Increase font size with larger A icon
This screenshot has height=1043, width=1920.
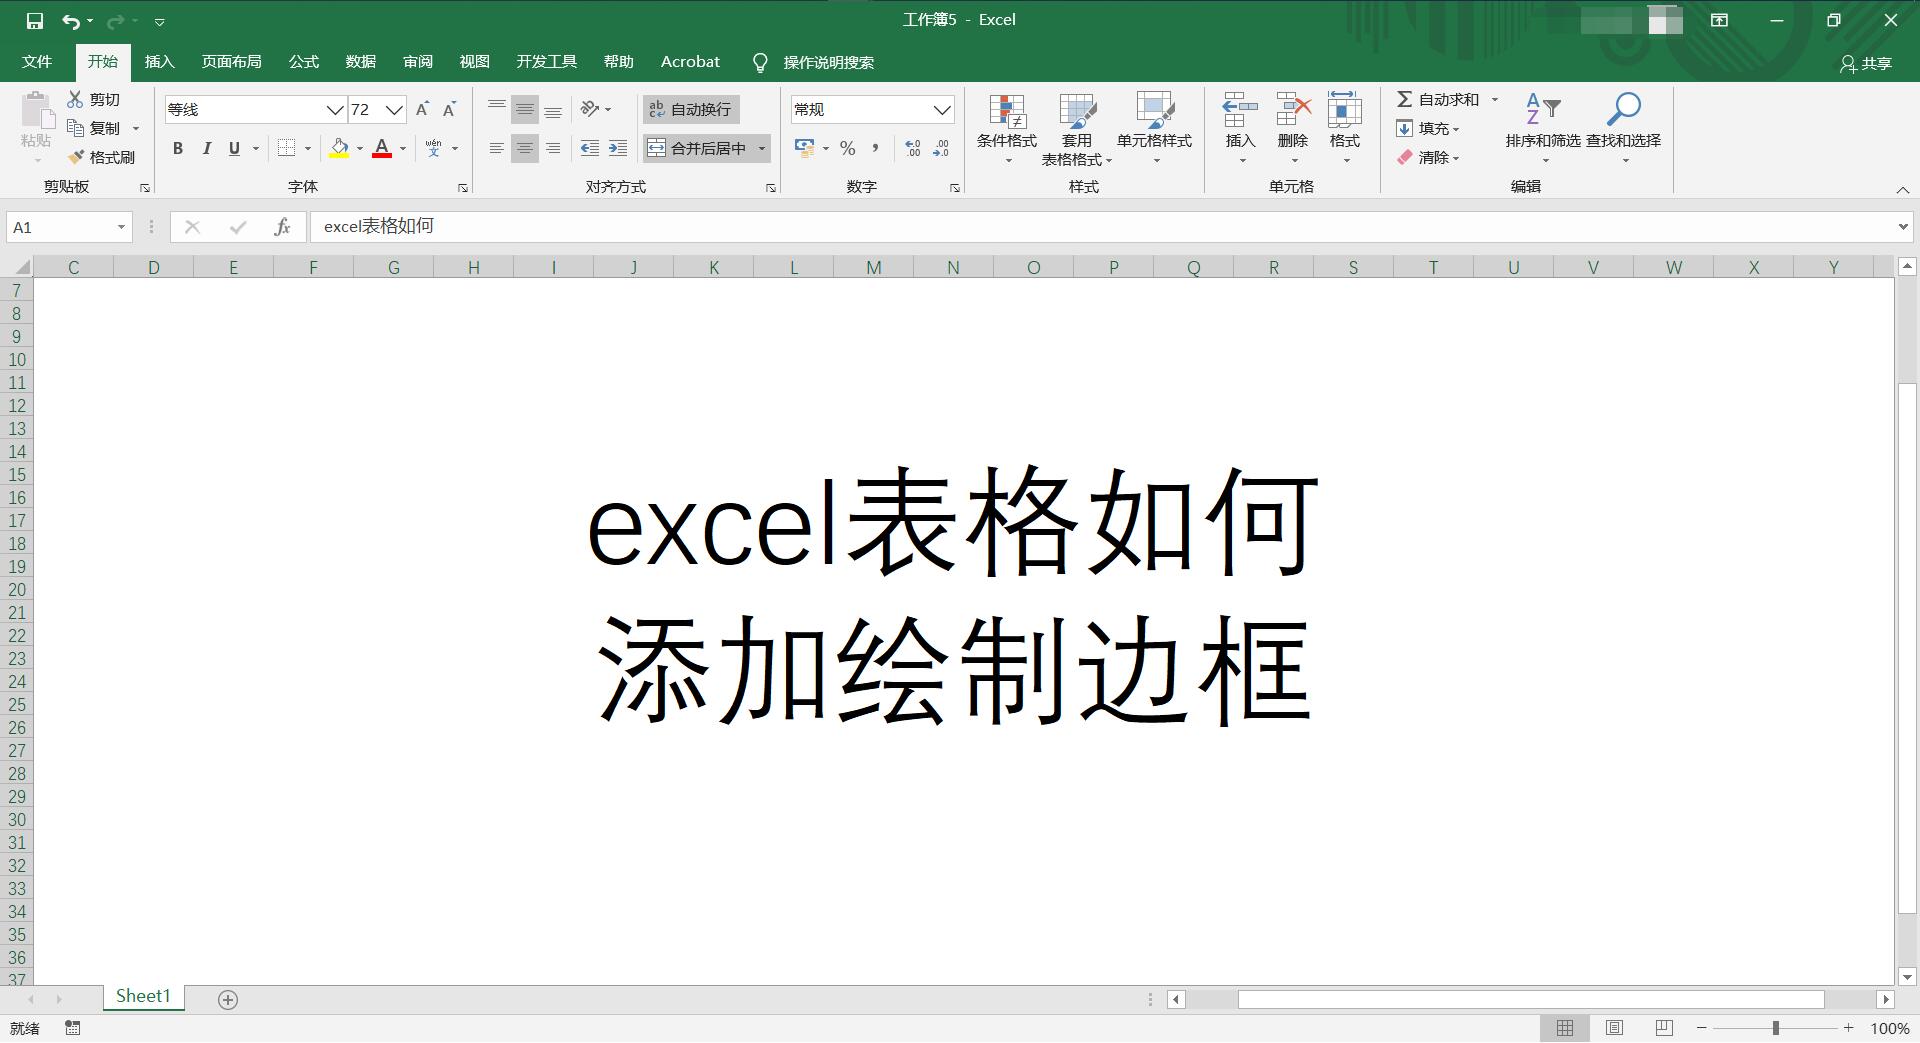422,109
